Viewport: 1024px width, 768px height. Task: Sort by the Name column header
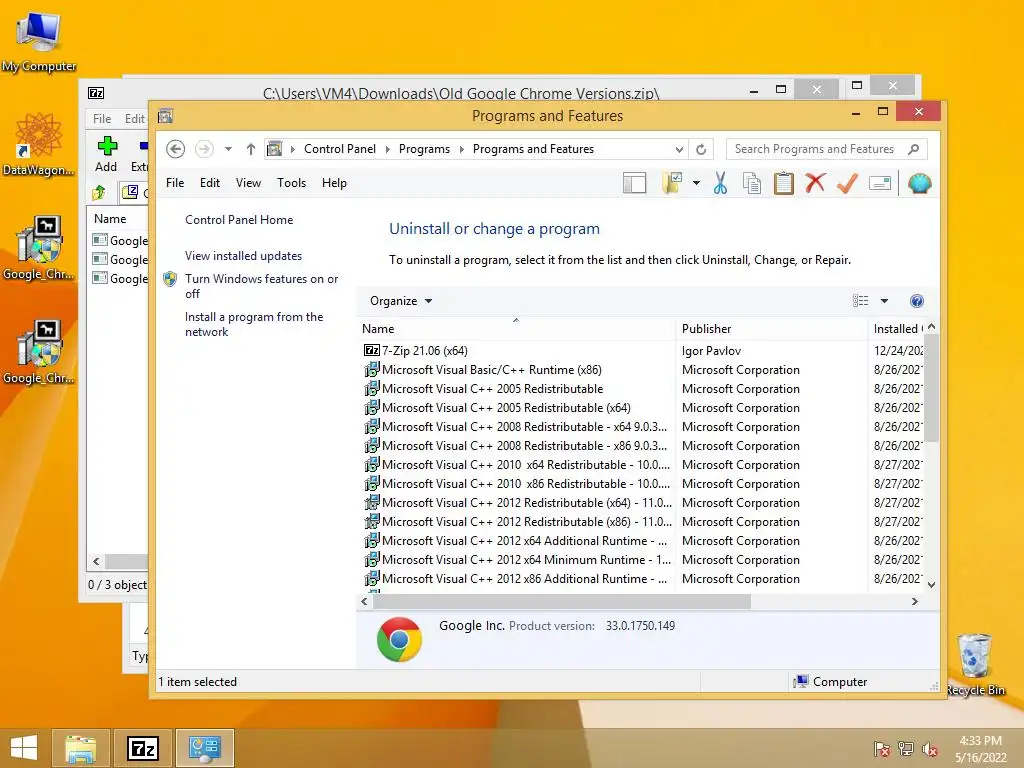pos(516,328)
